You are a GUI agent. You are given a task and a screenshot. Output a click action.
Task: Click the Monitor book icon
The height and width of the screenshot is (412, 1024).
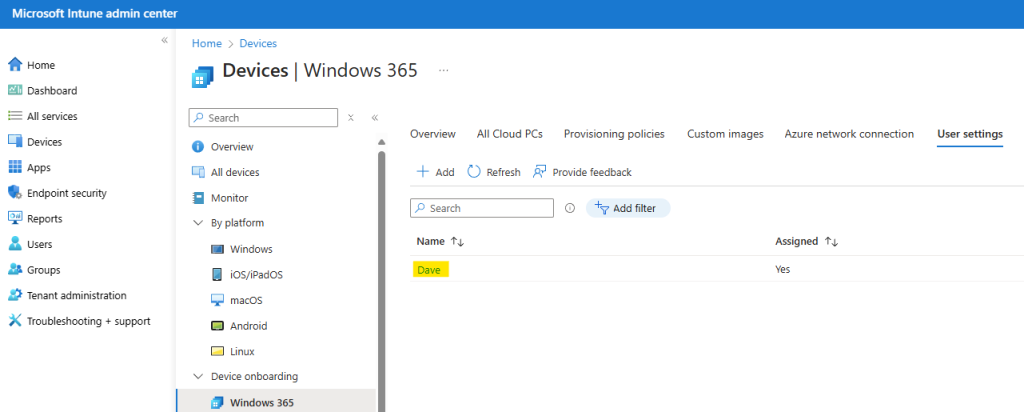click(x=198, y=197)
